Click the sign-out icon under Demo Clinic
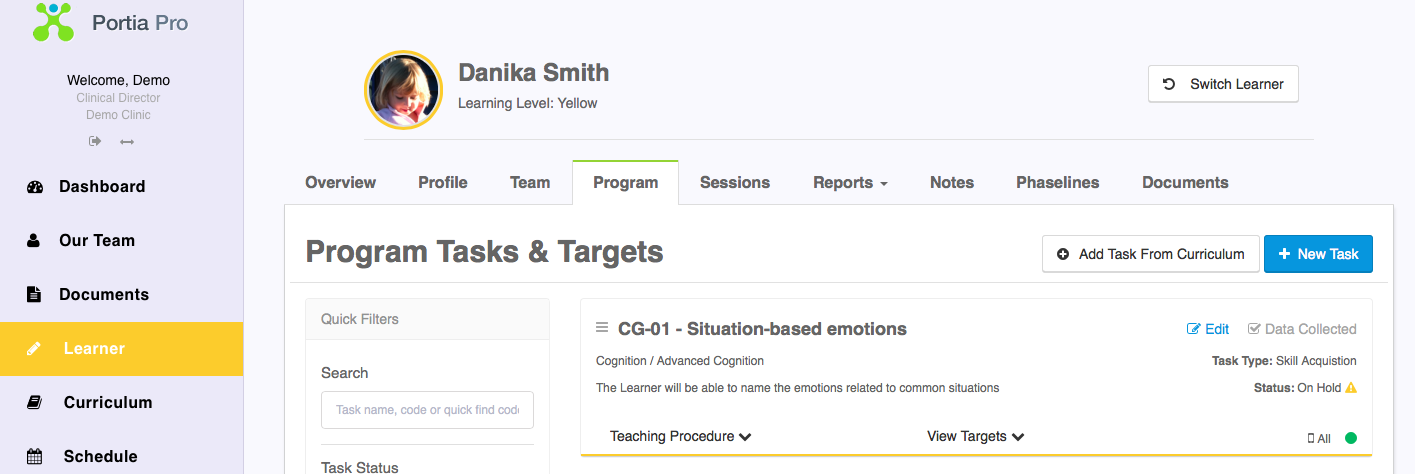This screenshot has height=474, width=1415. (x=95, y=141)
